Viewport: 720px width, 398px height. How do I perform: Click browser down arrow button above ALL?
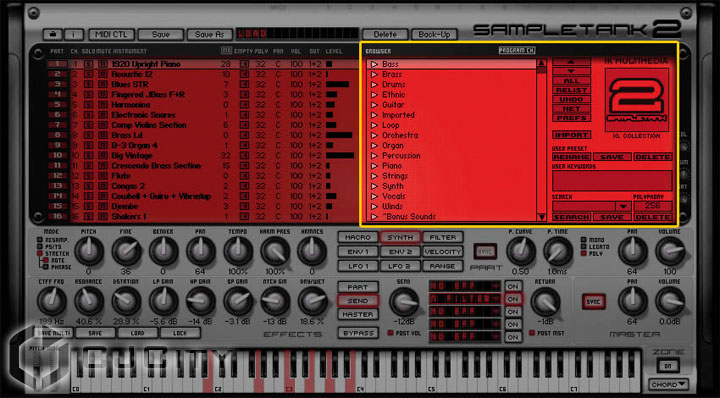[571, 71]
